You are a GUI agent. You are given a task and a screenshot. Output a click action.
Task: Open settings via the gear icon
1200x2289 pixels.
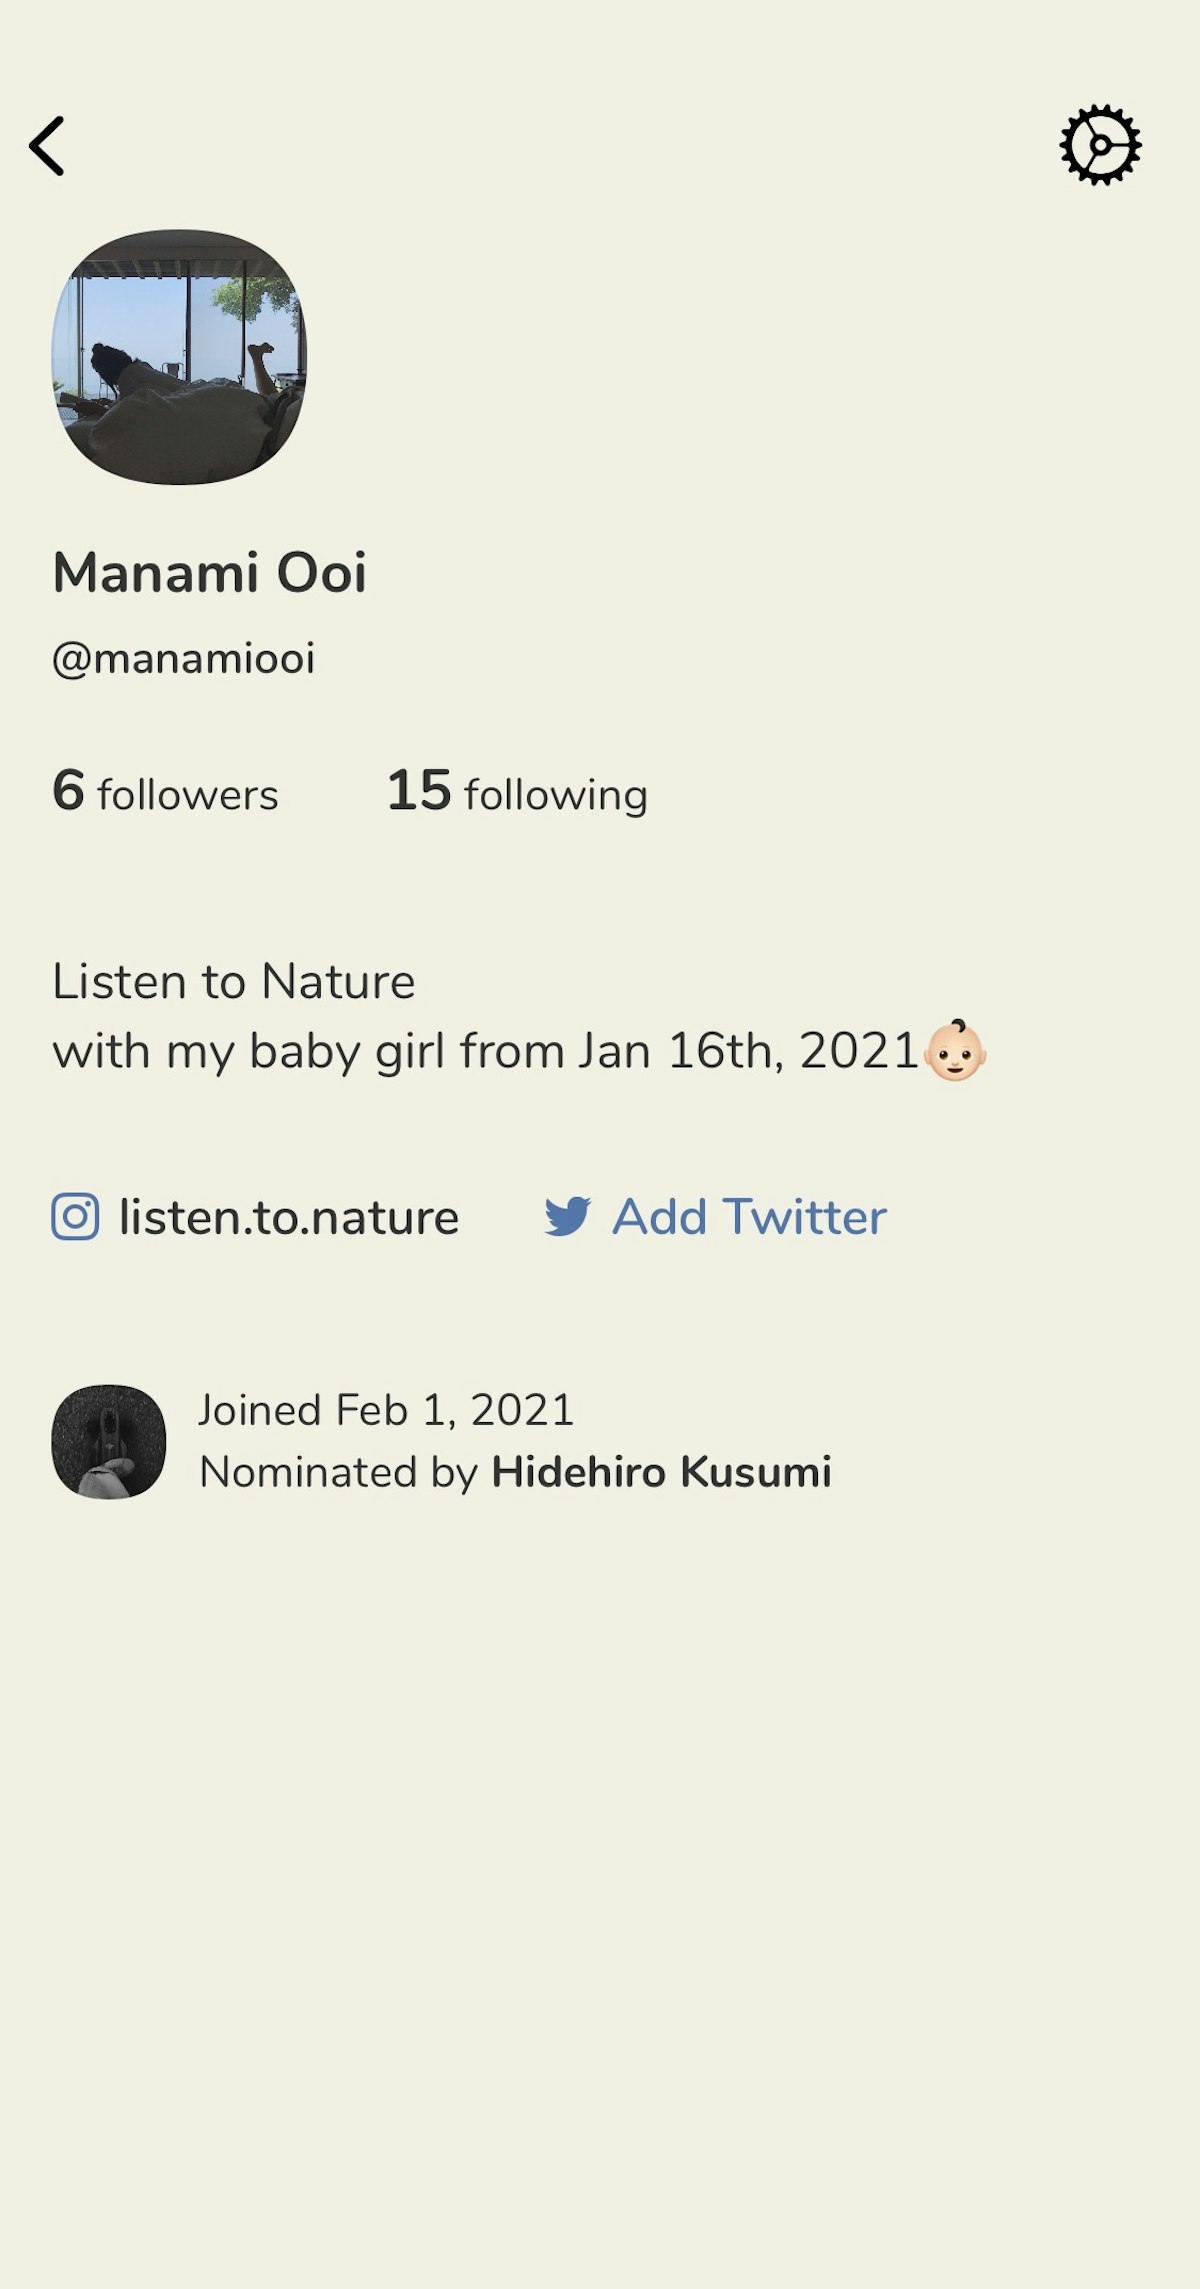click(1100, 145)
